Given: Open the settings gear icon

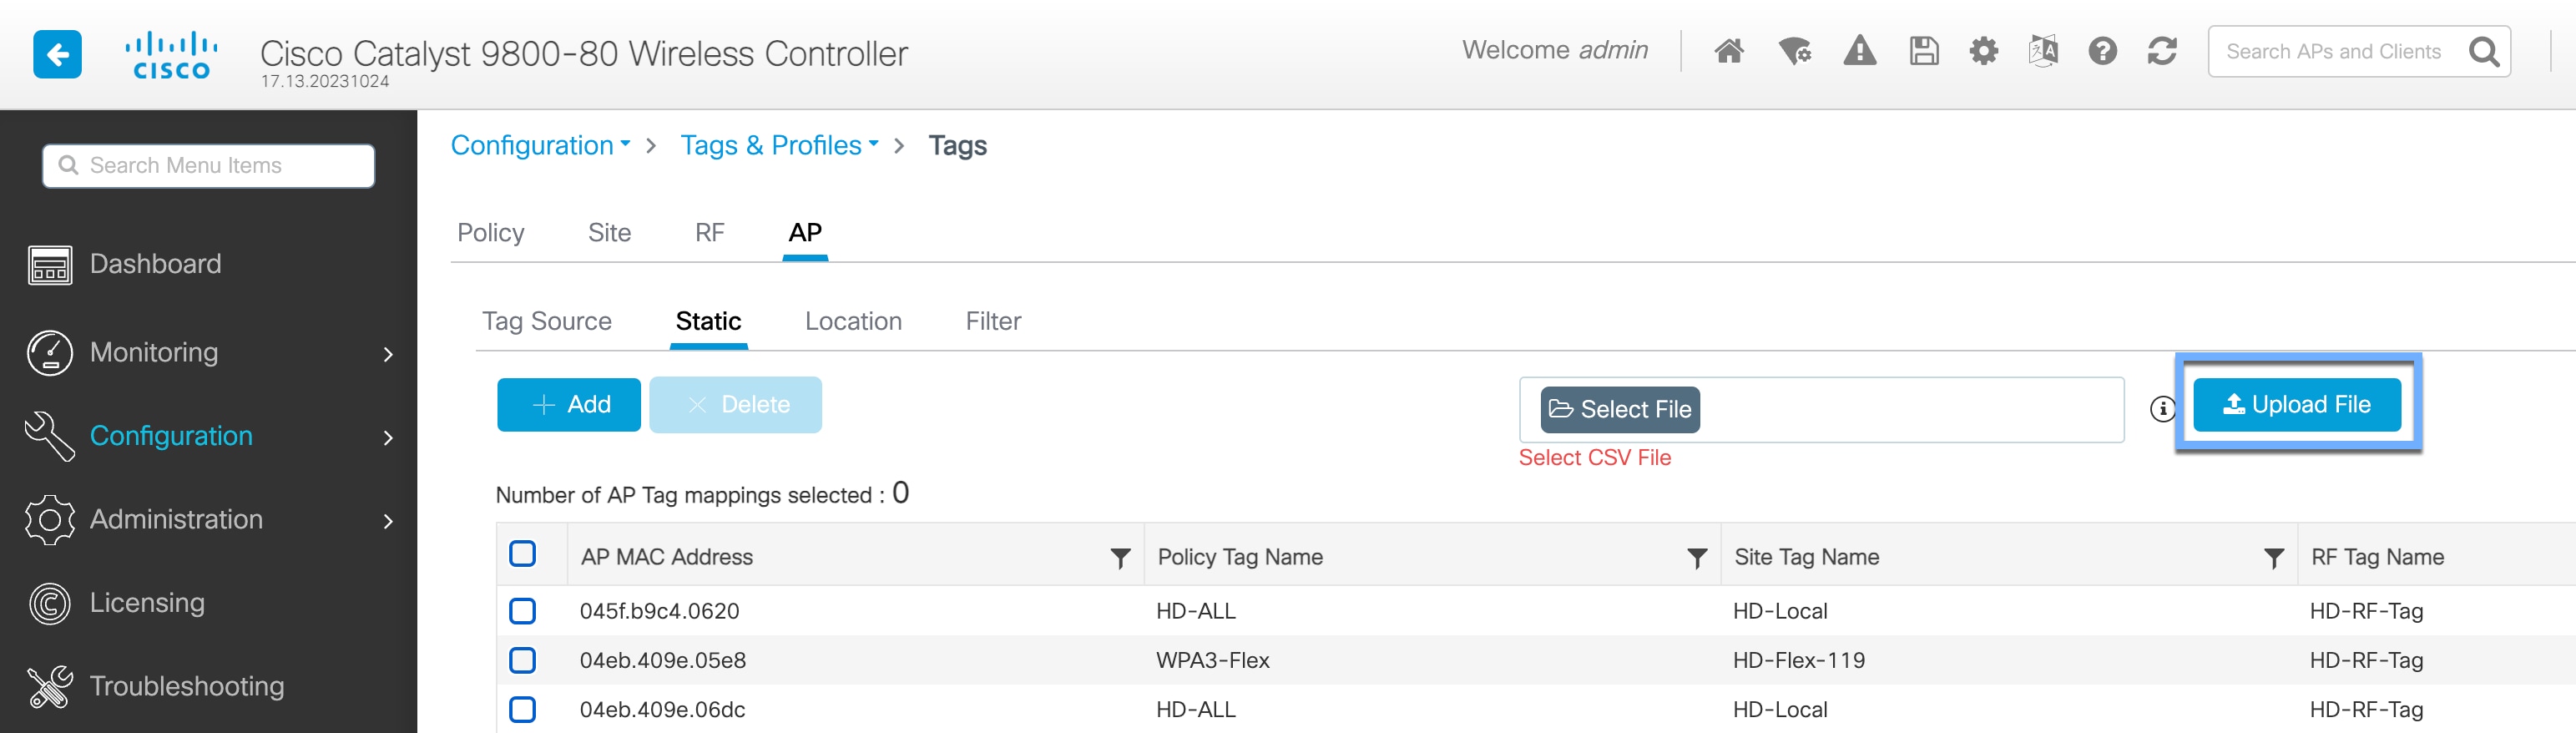Looking at the screenshot, I should 1983,51.
